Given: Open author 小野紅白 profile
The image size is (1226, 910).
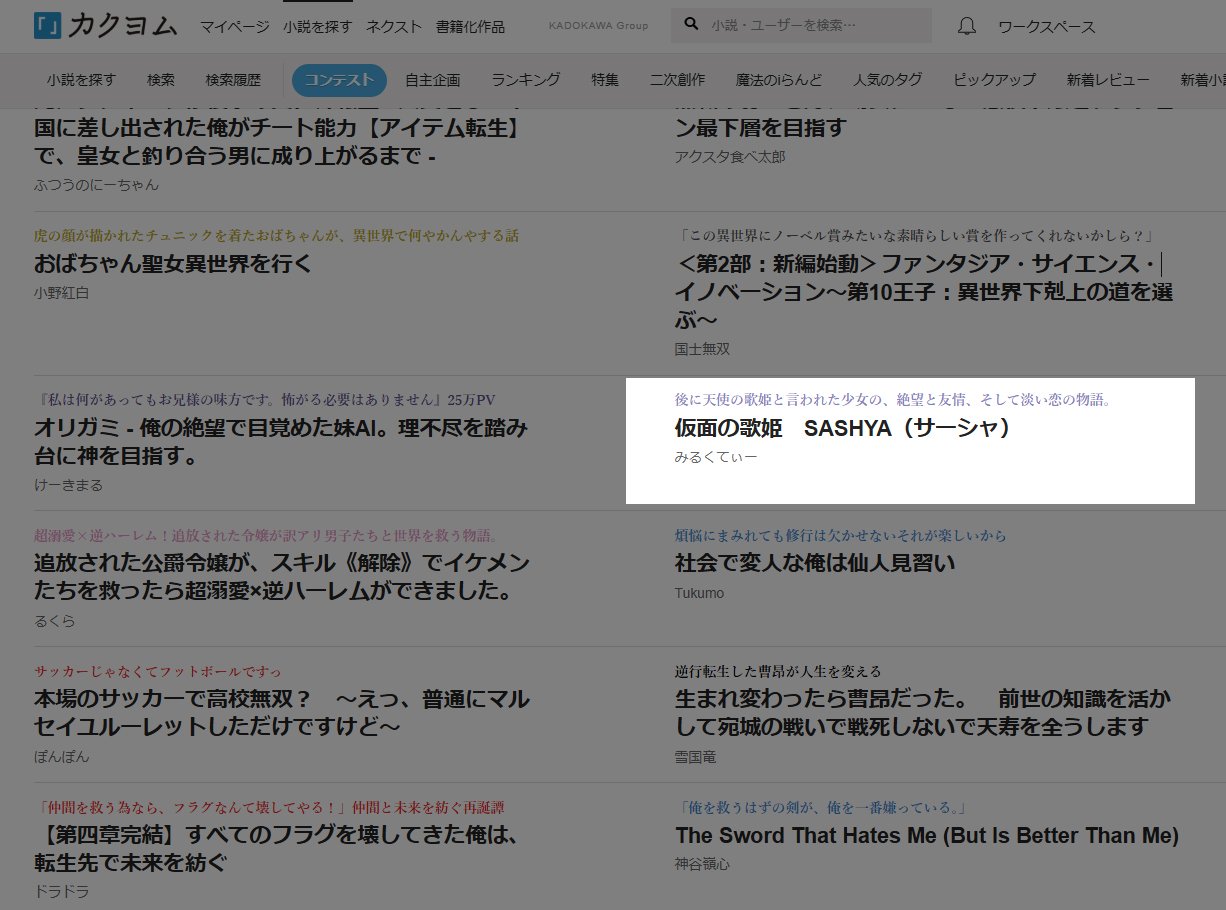Looking at the screenshot, I should pyautogui.click(x=61, y=293).
